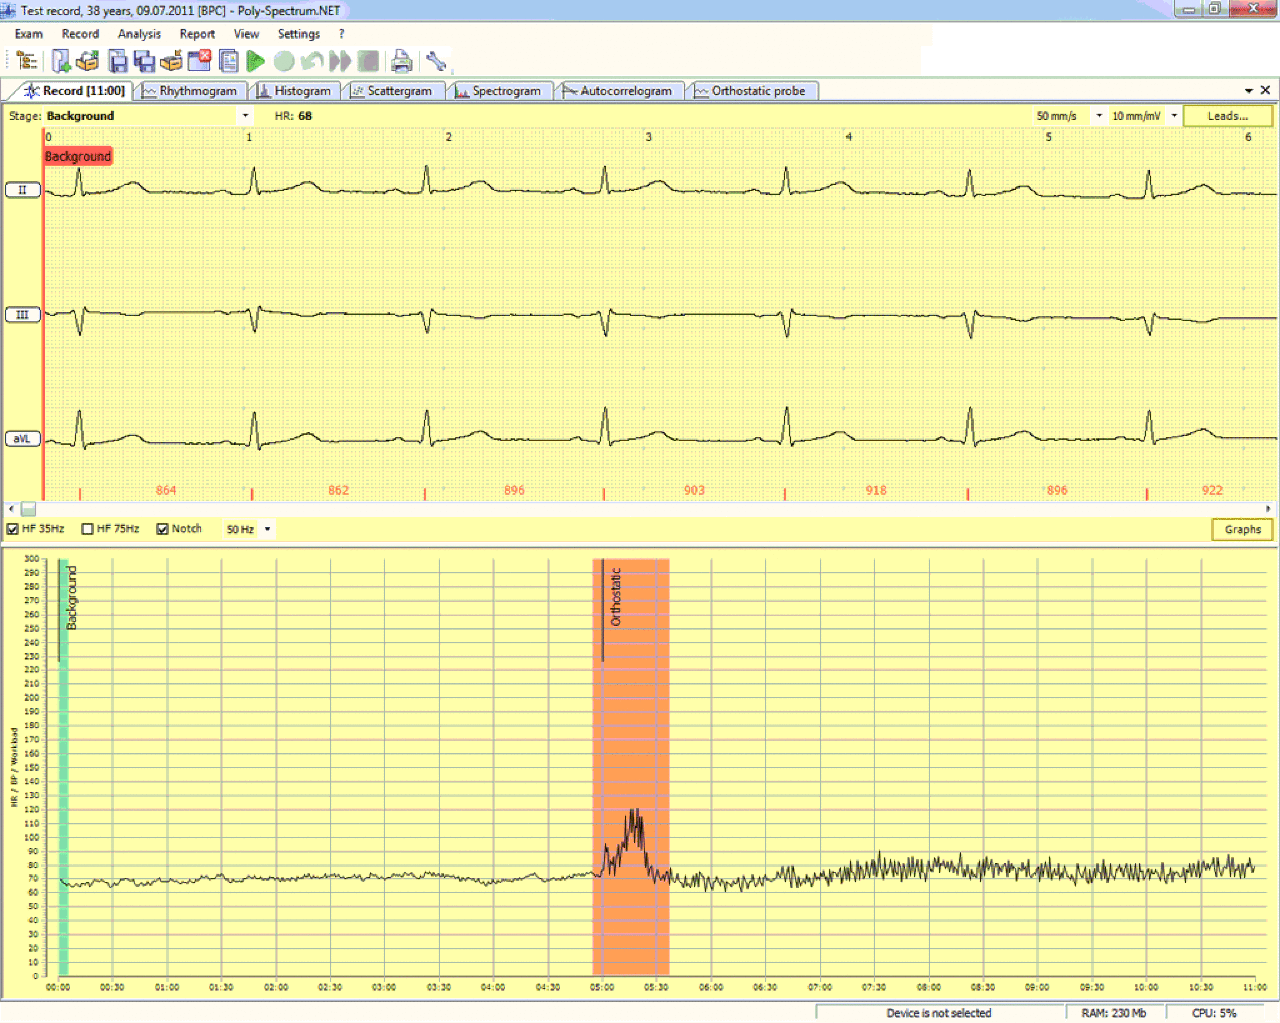Click the undo curved arrow icon
This screenshot has height=1023, width=1280.
312,61
